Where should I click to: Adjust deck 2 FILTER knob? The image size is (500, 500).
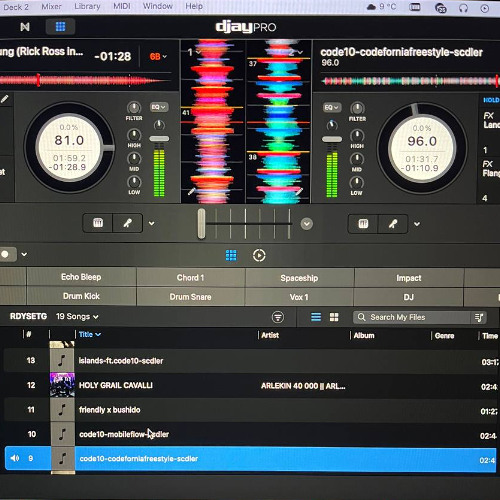tap(357, 108)
